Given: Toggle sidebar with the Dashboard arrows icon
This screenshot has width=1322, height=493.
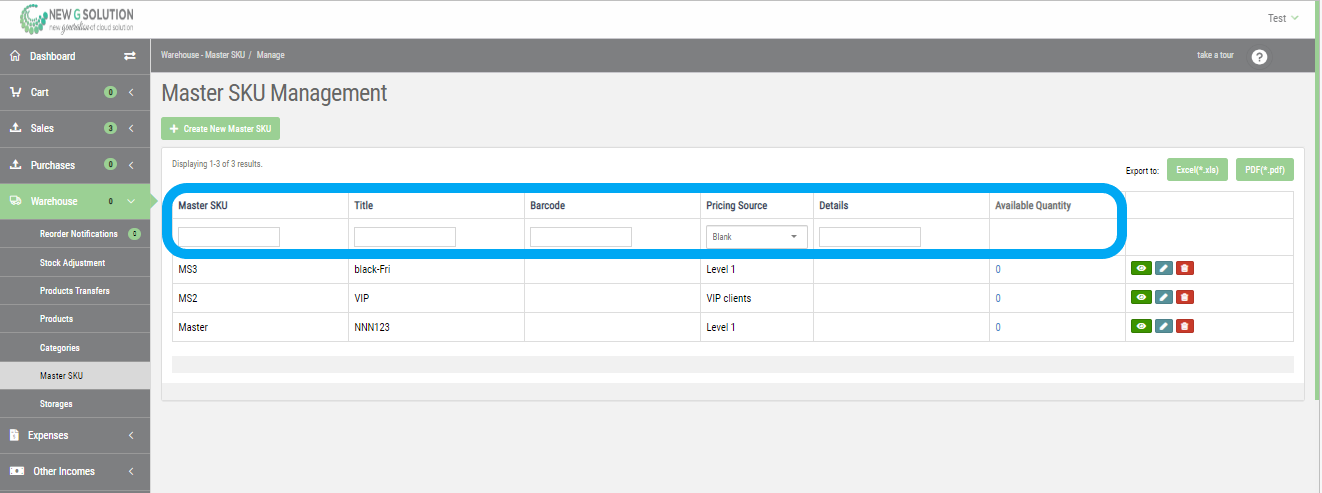Looking at the screenshot, I should click(x=129, y=56).
